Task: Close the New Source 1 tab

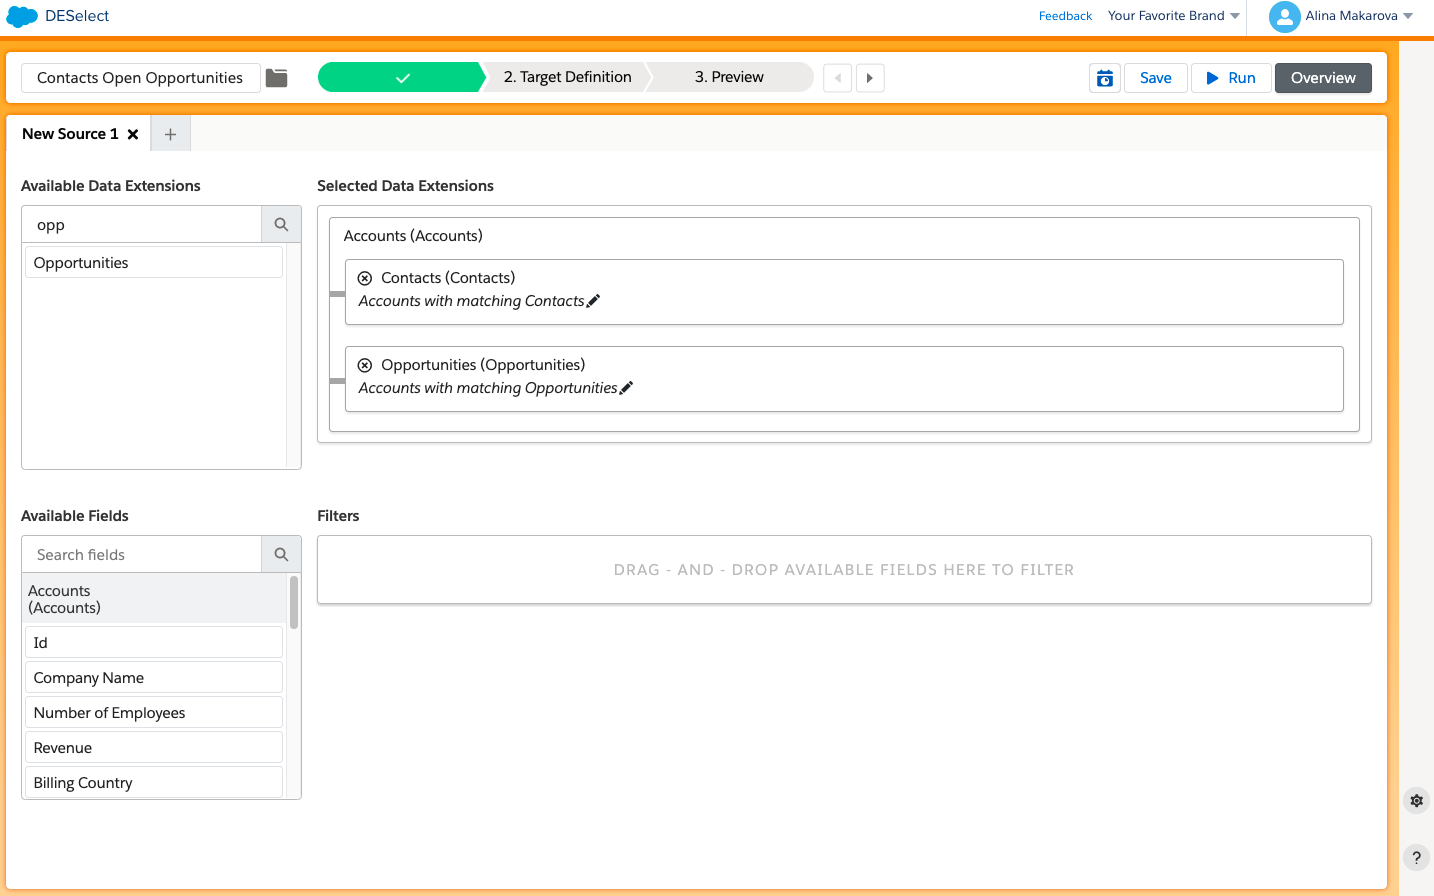Action: pos(133,134)
